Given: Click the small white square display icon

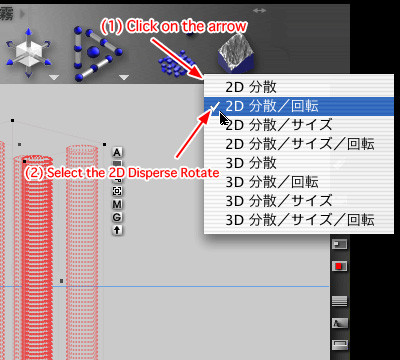Looking at the screenshot, I should click(339, 244).
